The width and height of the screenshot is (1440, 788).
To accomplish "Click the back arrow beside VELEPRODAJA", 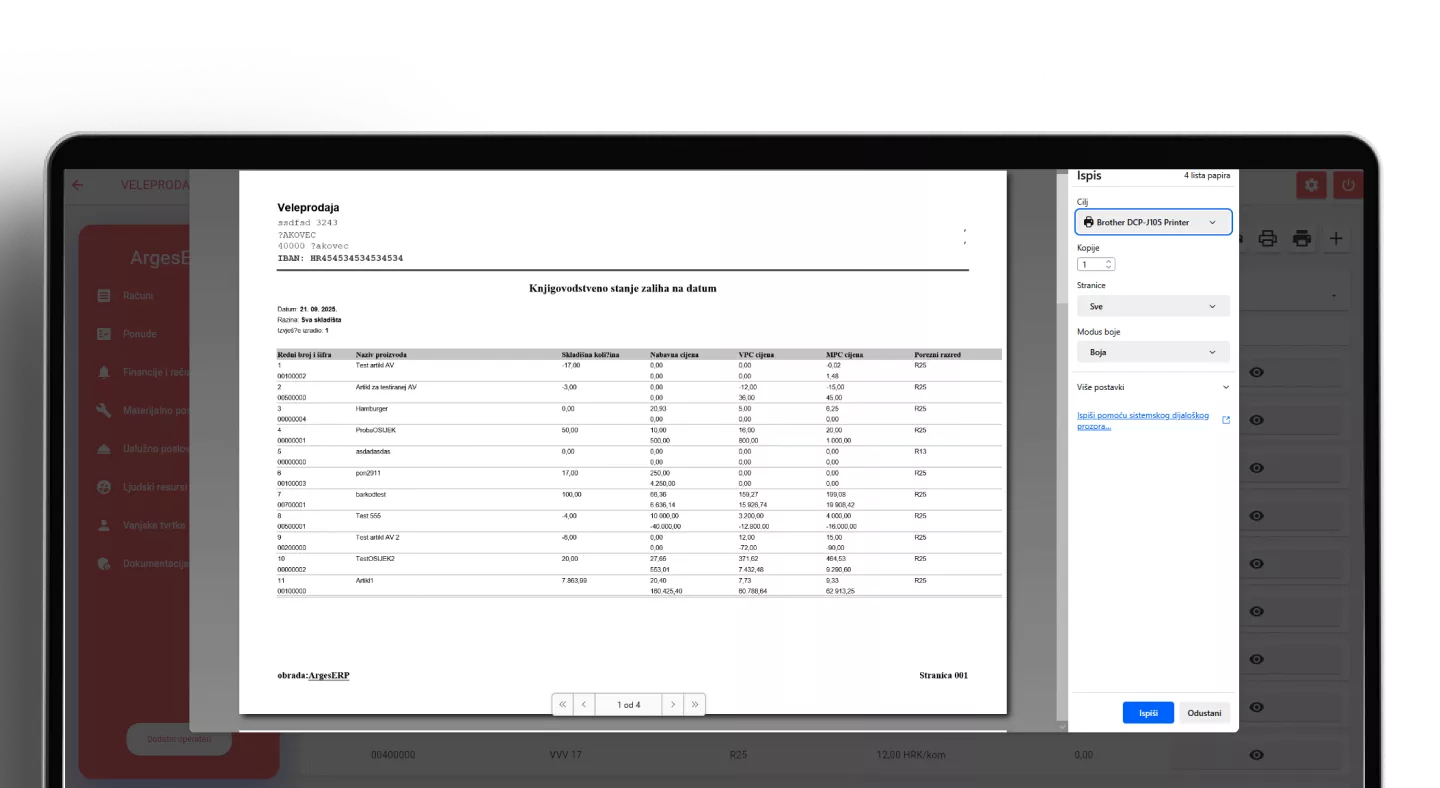I will pyautogui.click(x=77, y=185).
